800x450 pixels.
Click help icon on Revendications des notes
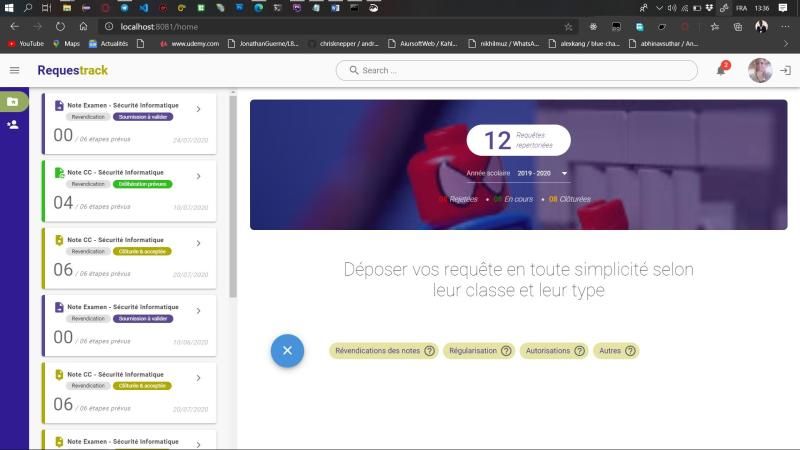[x=430, y=351]
